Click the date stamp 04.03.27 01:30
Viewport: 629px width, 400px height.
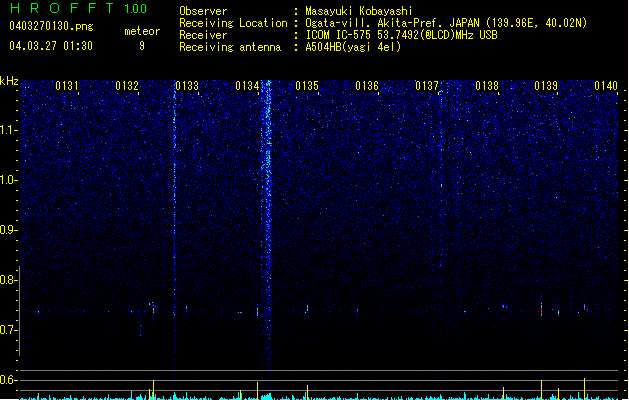point(51,46)
